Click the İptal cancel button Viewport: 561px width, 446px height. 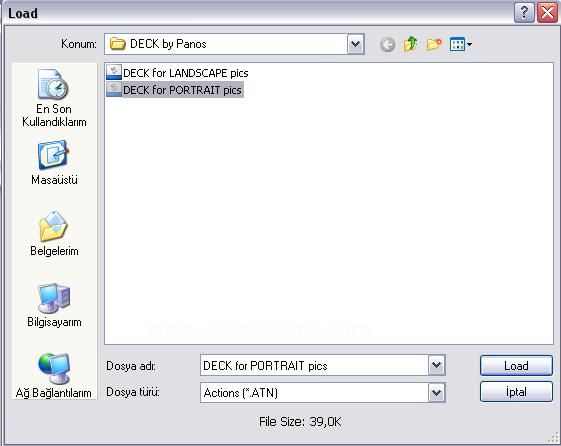tap(516, 392)
